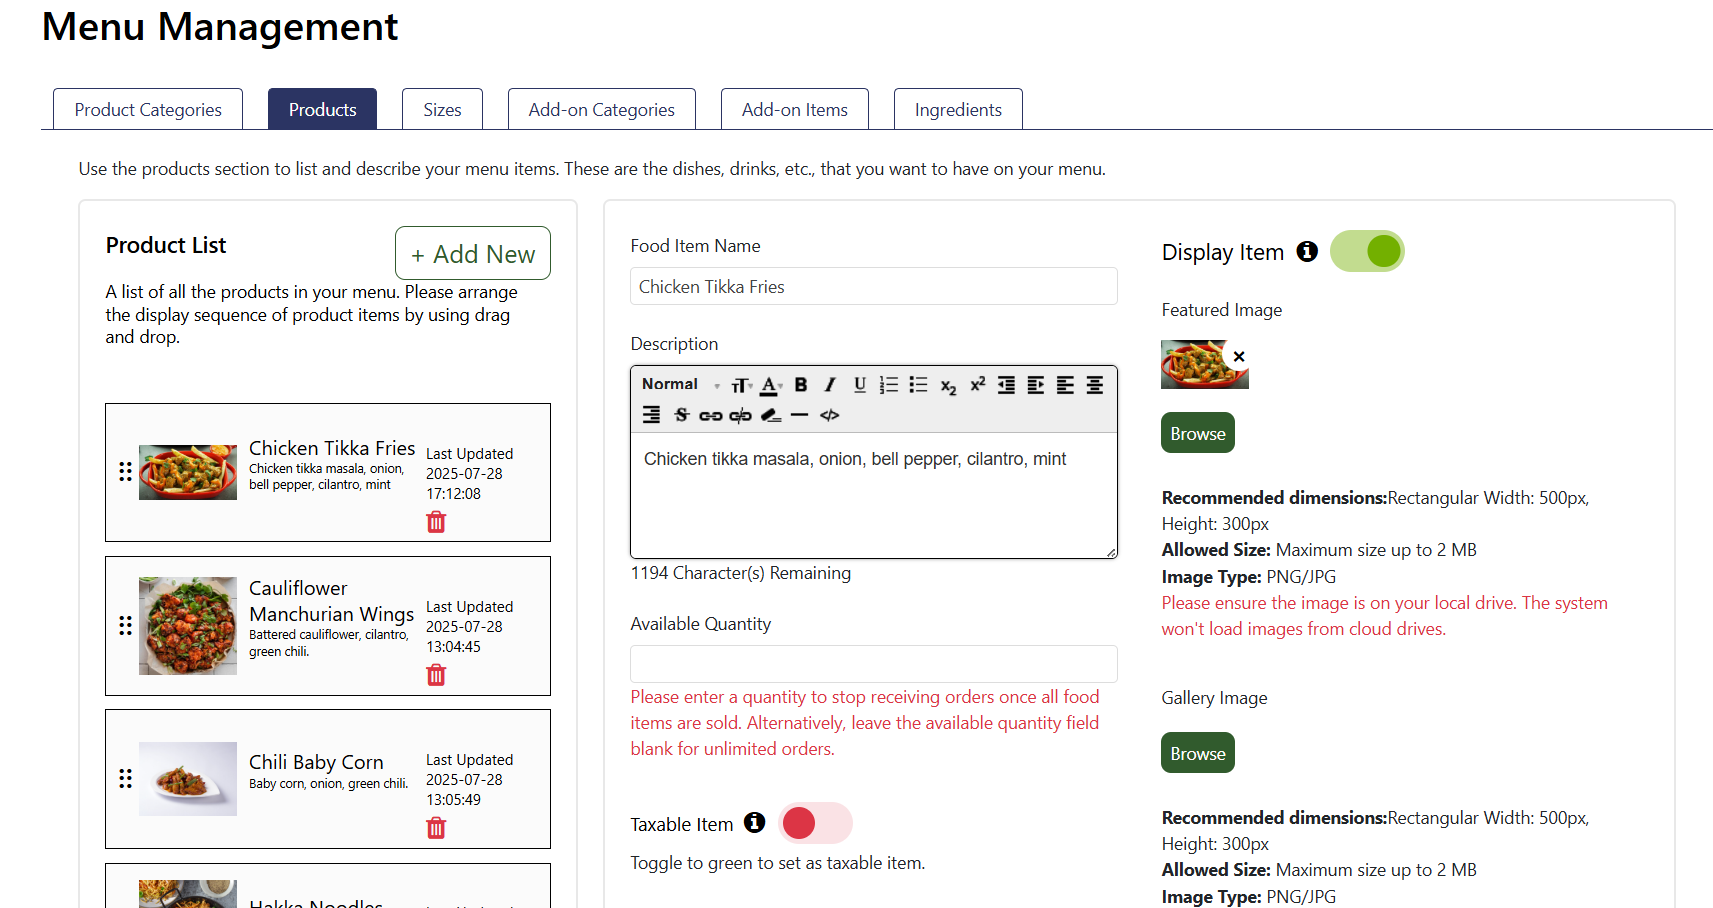The height and width of the screenshot is (908, 1713).
Task: Insert a hyperlink using the link icon
Action: pyautogui.click(x=710, y=415)
